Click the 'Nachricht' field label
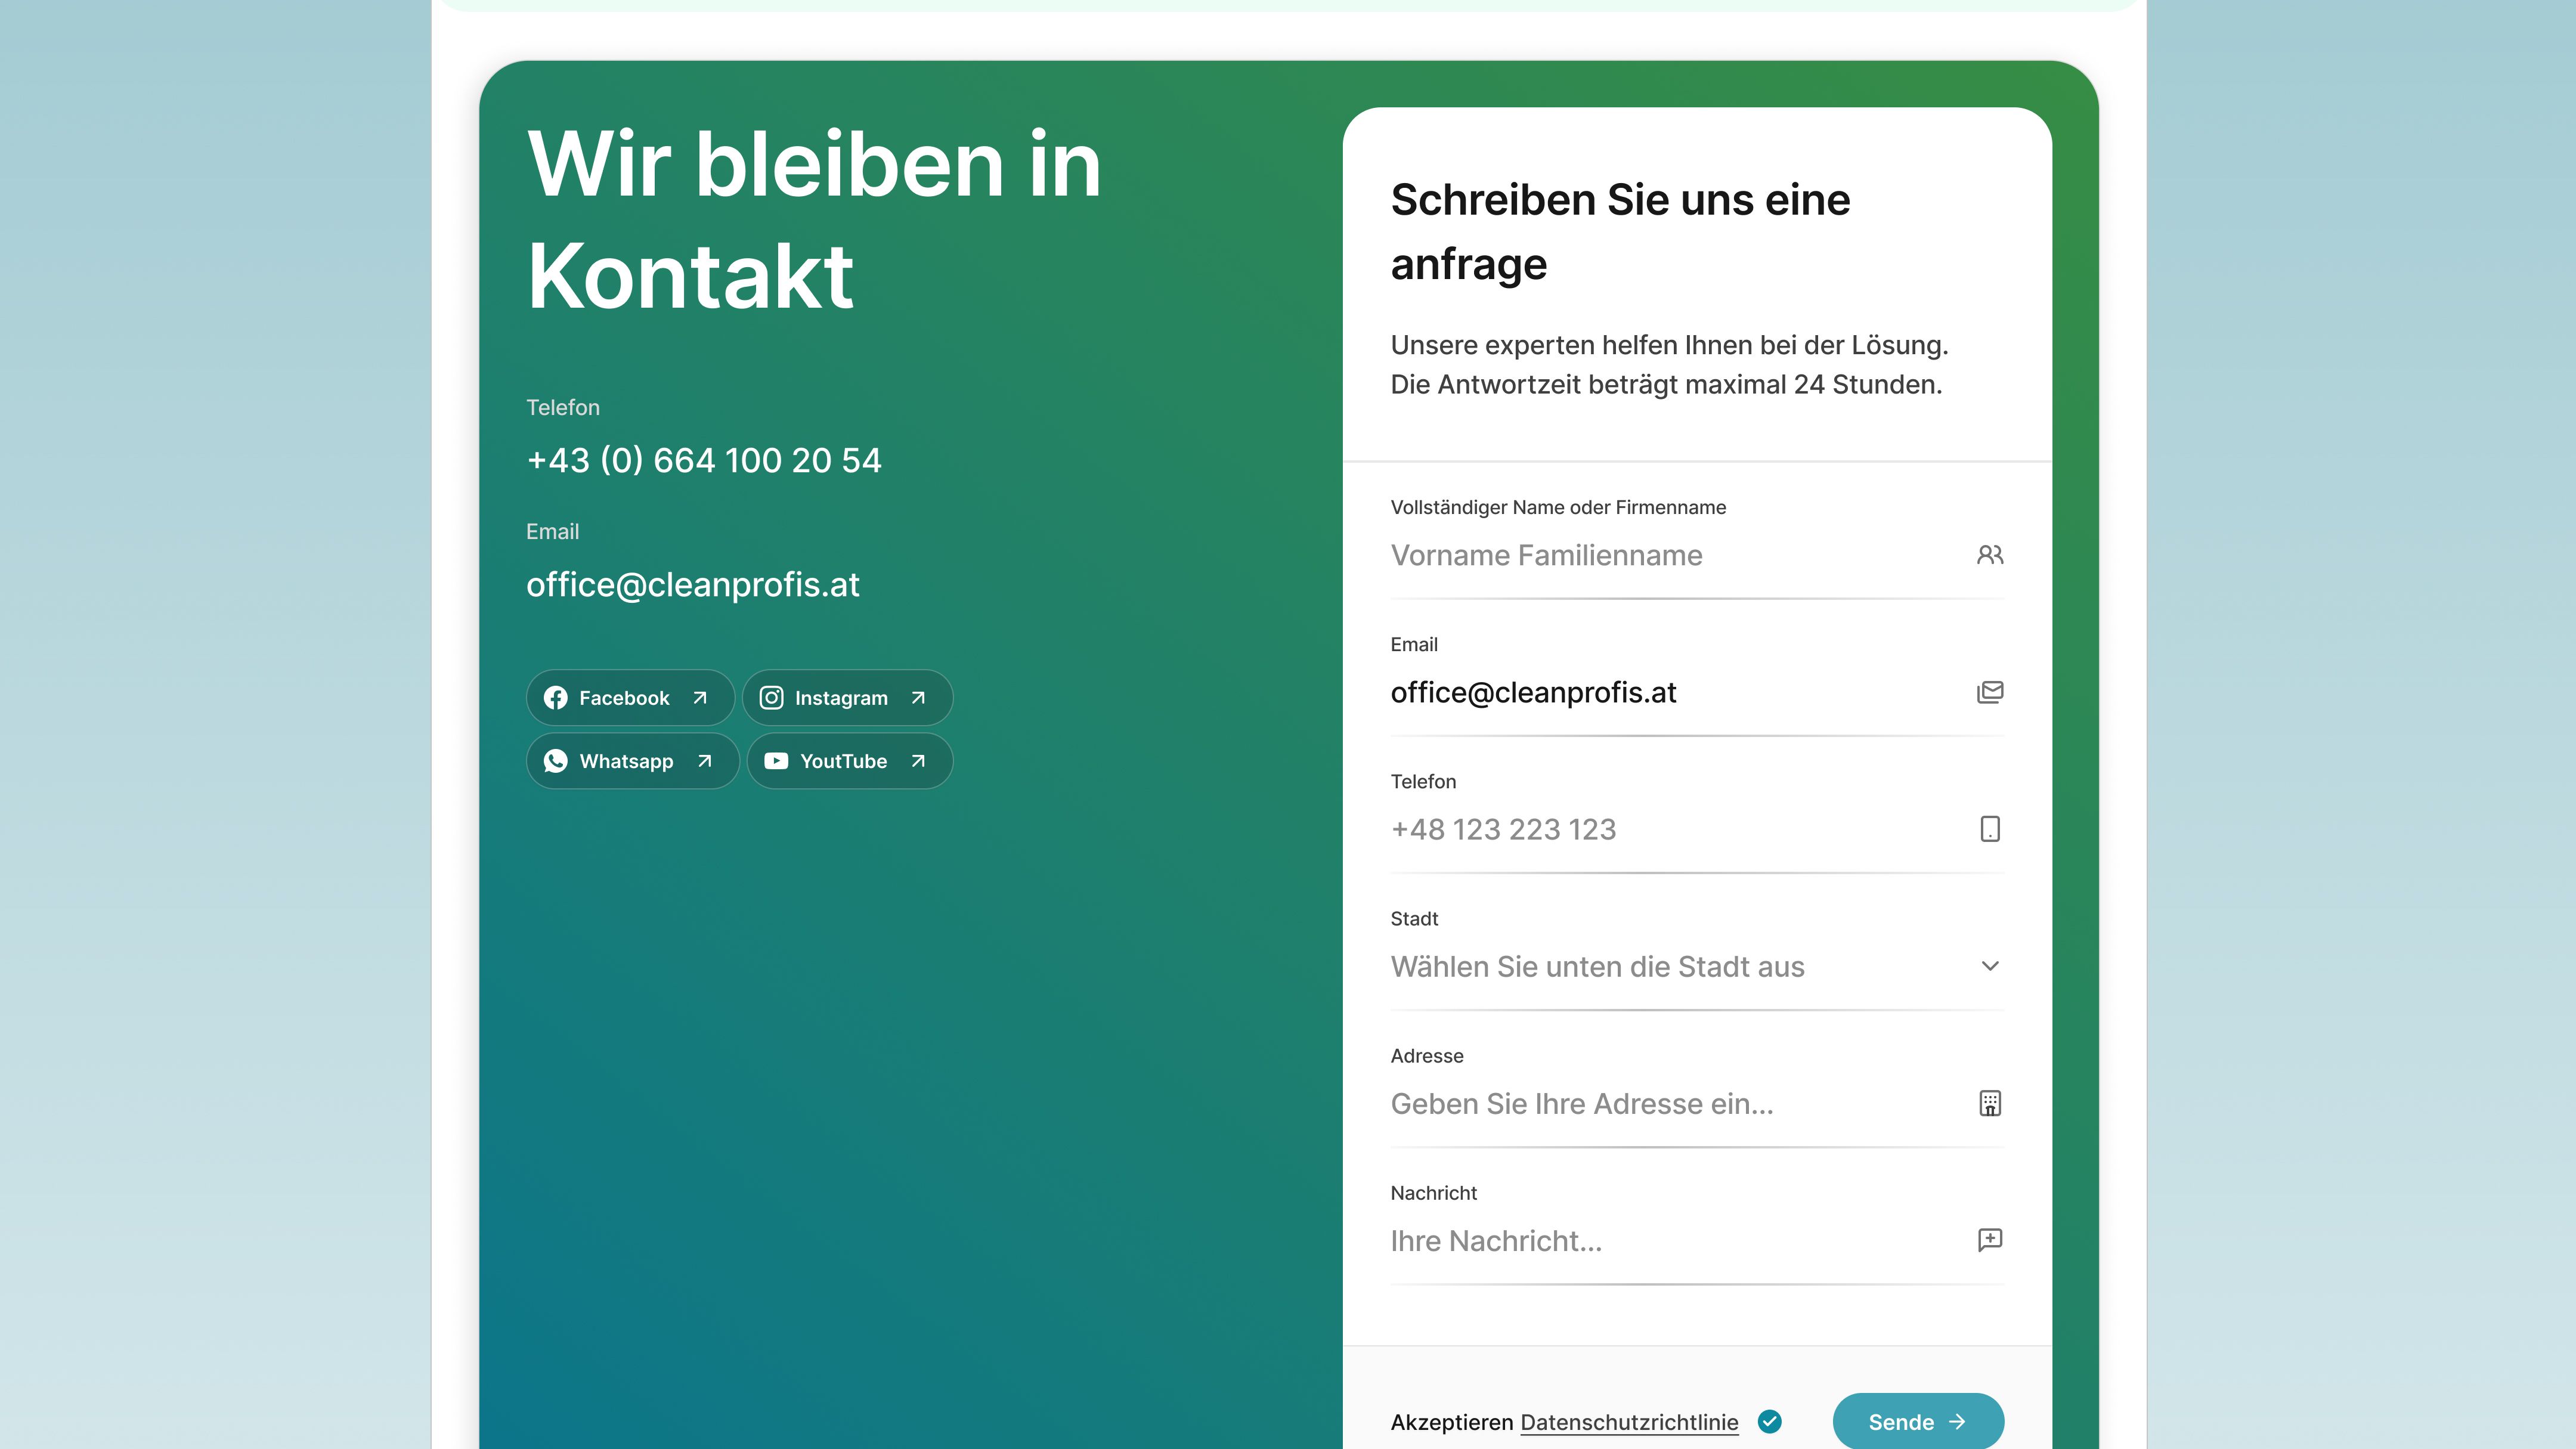 [1433, 1192]
